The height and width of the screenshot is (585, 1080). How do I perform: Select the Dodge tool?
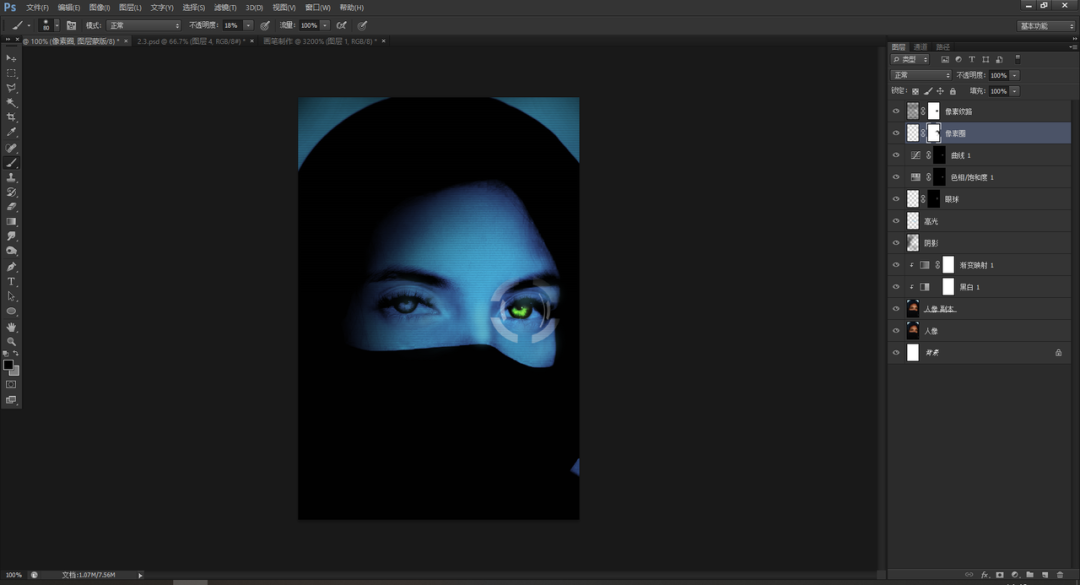click(11, 252)
